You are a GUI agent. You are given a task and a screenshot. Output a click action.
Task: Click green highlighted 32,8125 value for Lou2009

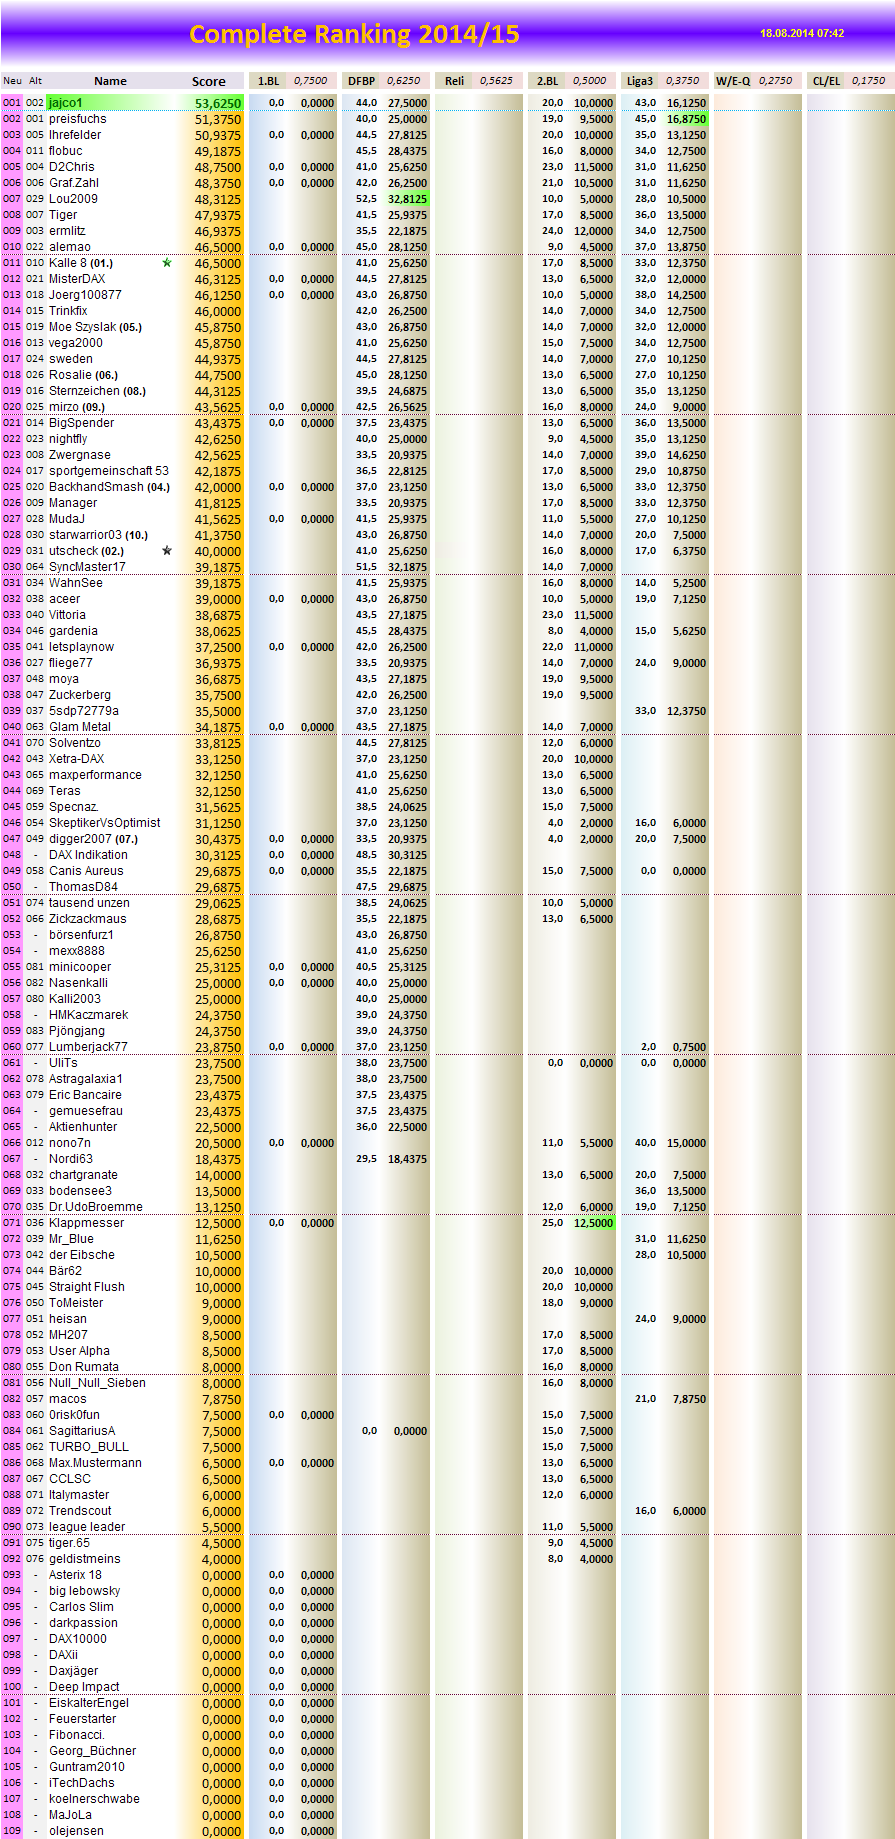(407, 199)
